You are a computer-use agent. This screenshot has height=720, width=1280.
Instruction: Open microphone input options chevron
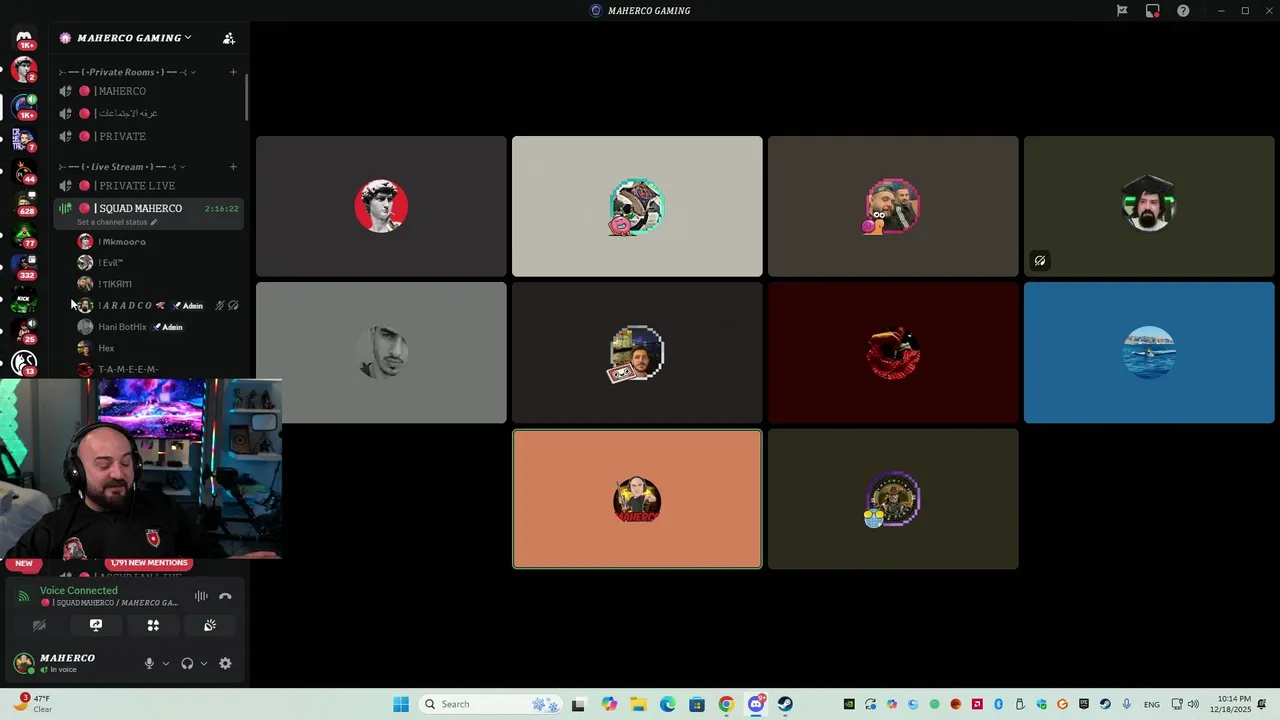(166, 663)
